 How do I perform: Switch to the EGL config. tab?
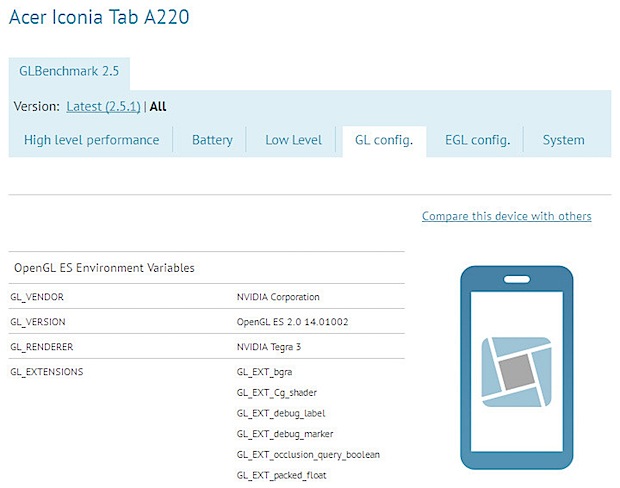477,140
